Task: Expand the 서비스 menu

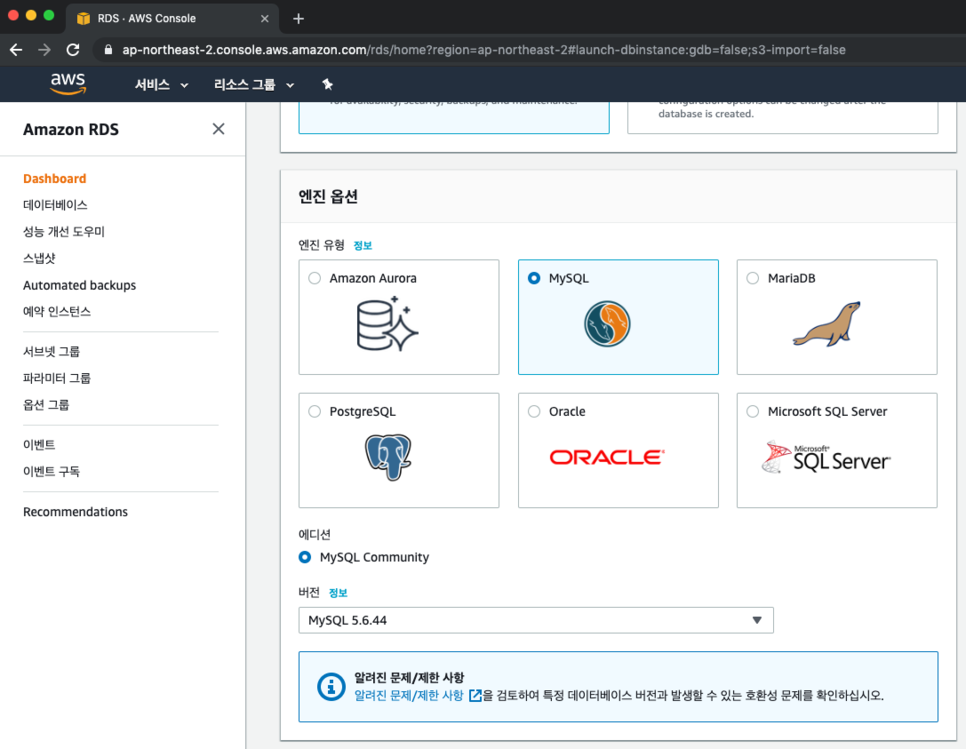Action: pos(161,85)
